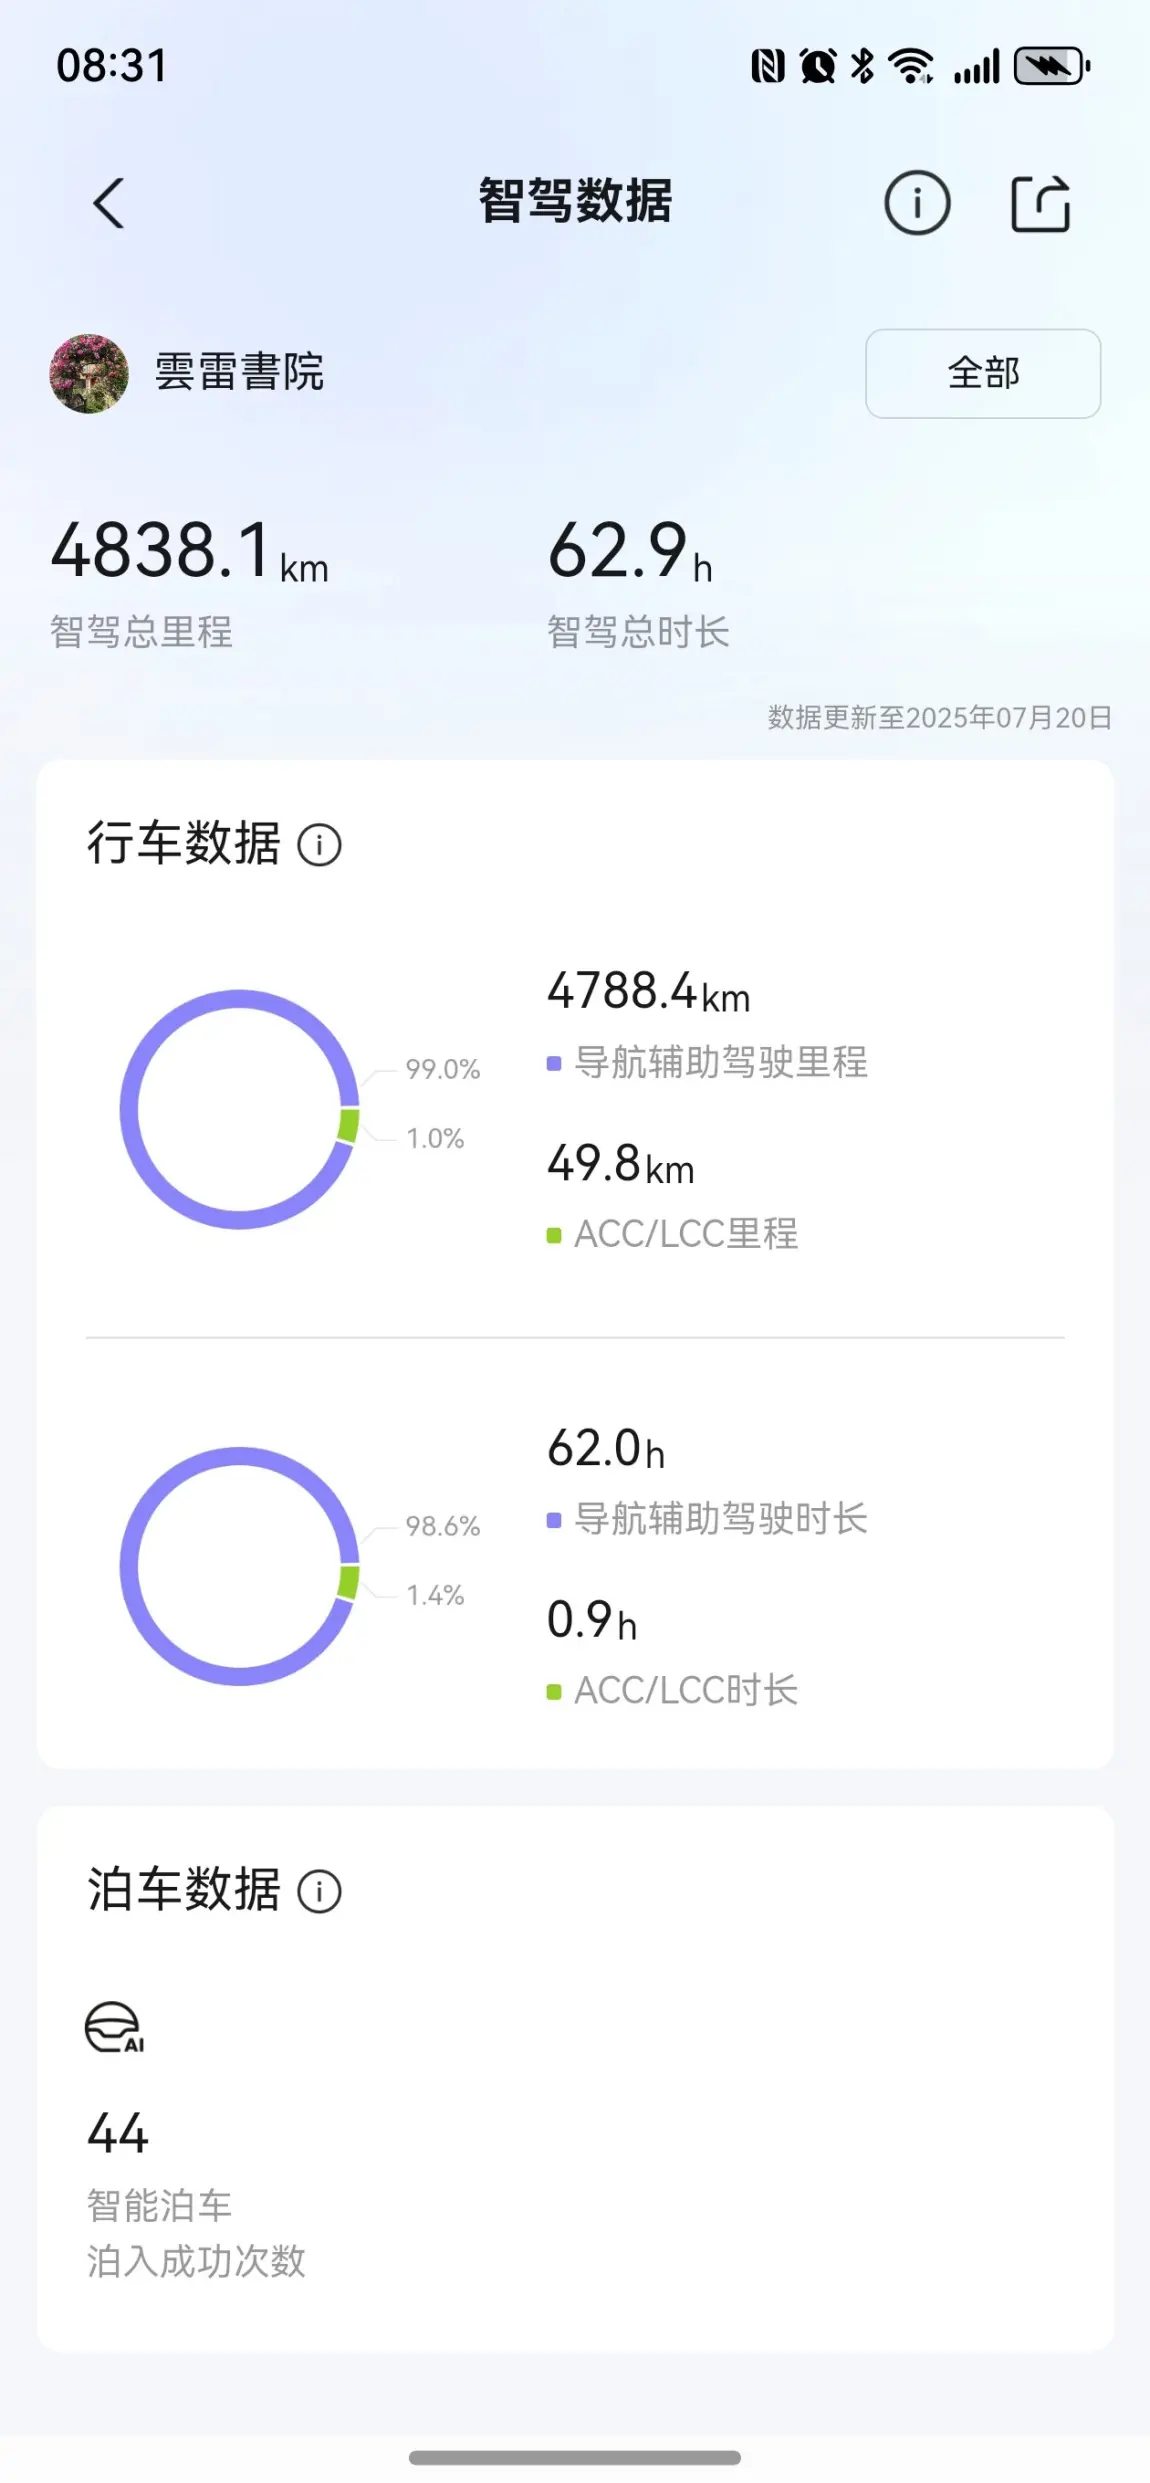
Task: Tap the green ACC/LCC时长 legend swatch
Action: pyautogui.click(x=554, y=1692)
